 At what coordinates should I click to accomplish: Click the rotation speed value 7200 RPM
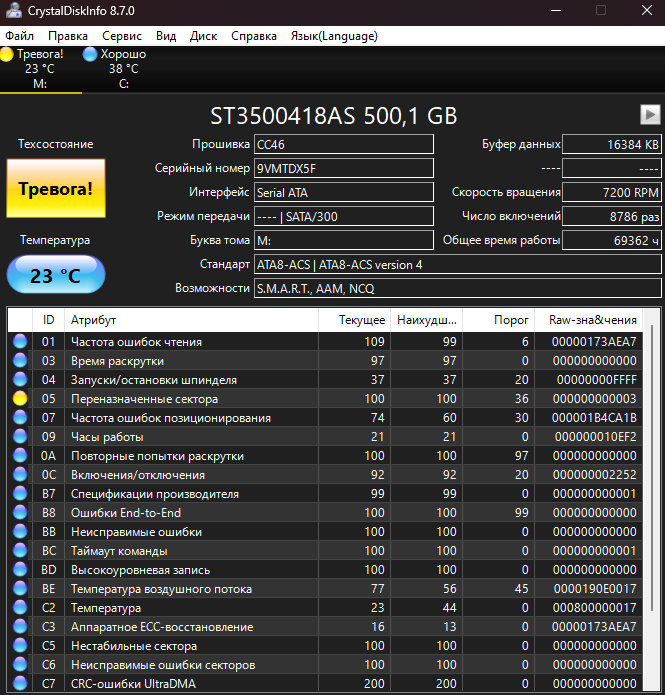click(x=612, y=192)
